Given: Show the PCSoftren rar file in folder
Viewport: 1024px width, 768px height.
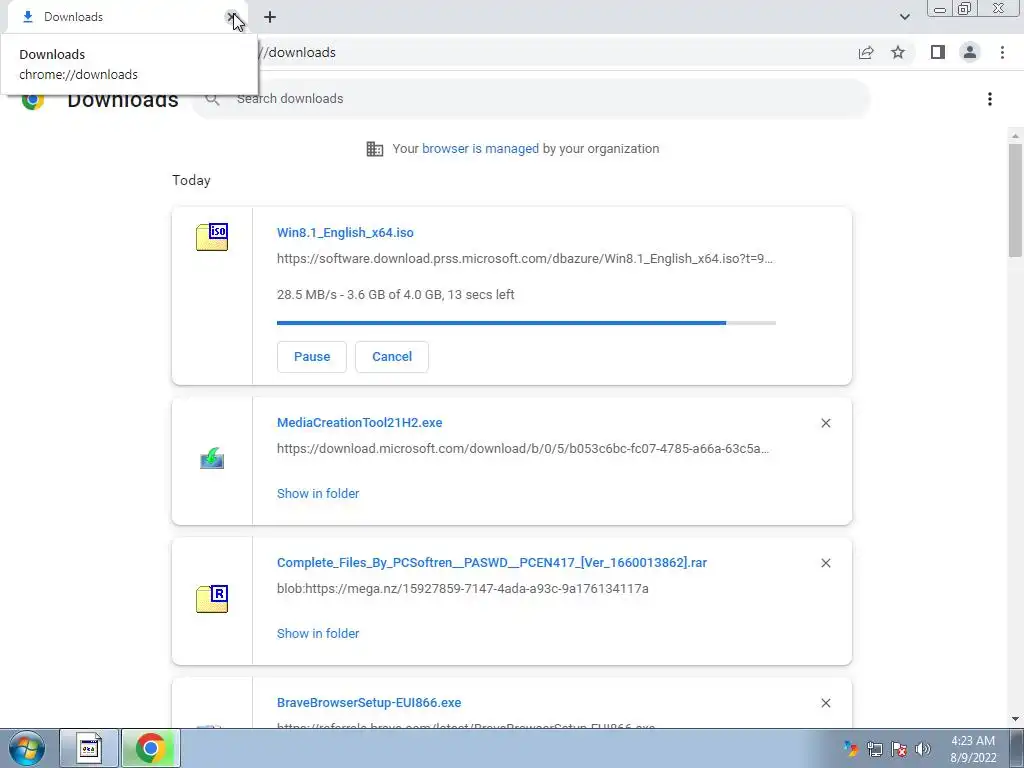Looking at the screenshot, I should [x=318, y=633].
